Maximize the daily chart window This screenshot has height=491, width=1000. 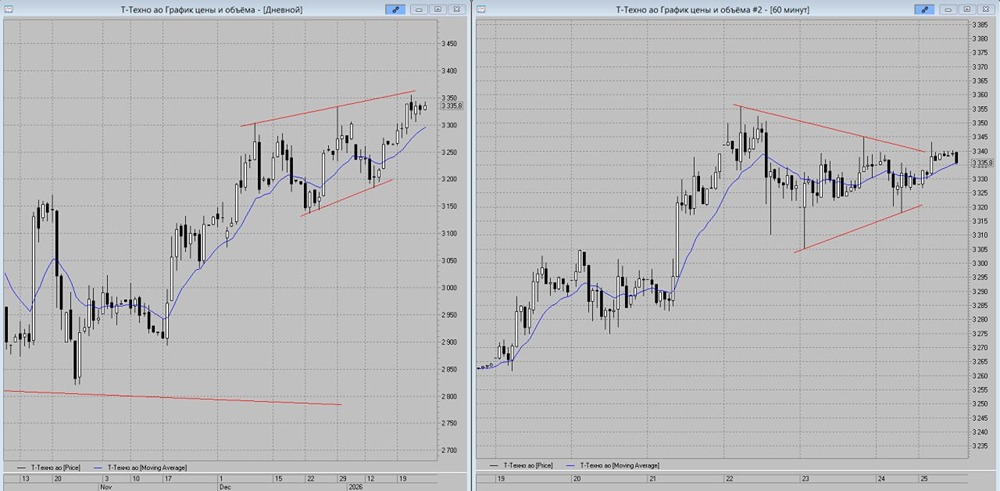[x=438, y=10]
